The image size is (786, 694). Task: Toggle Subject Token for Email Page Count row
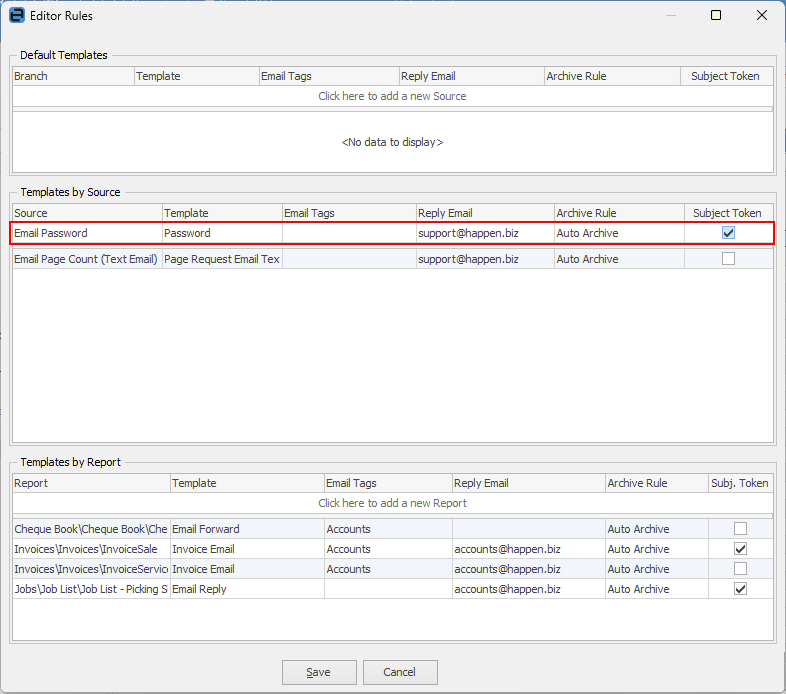[728, 259]
